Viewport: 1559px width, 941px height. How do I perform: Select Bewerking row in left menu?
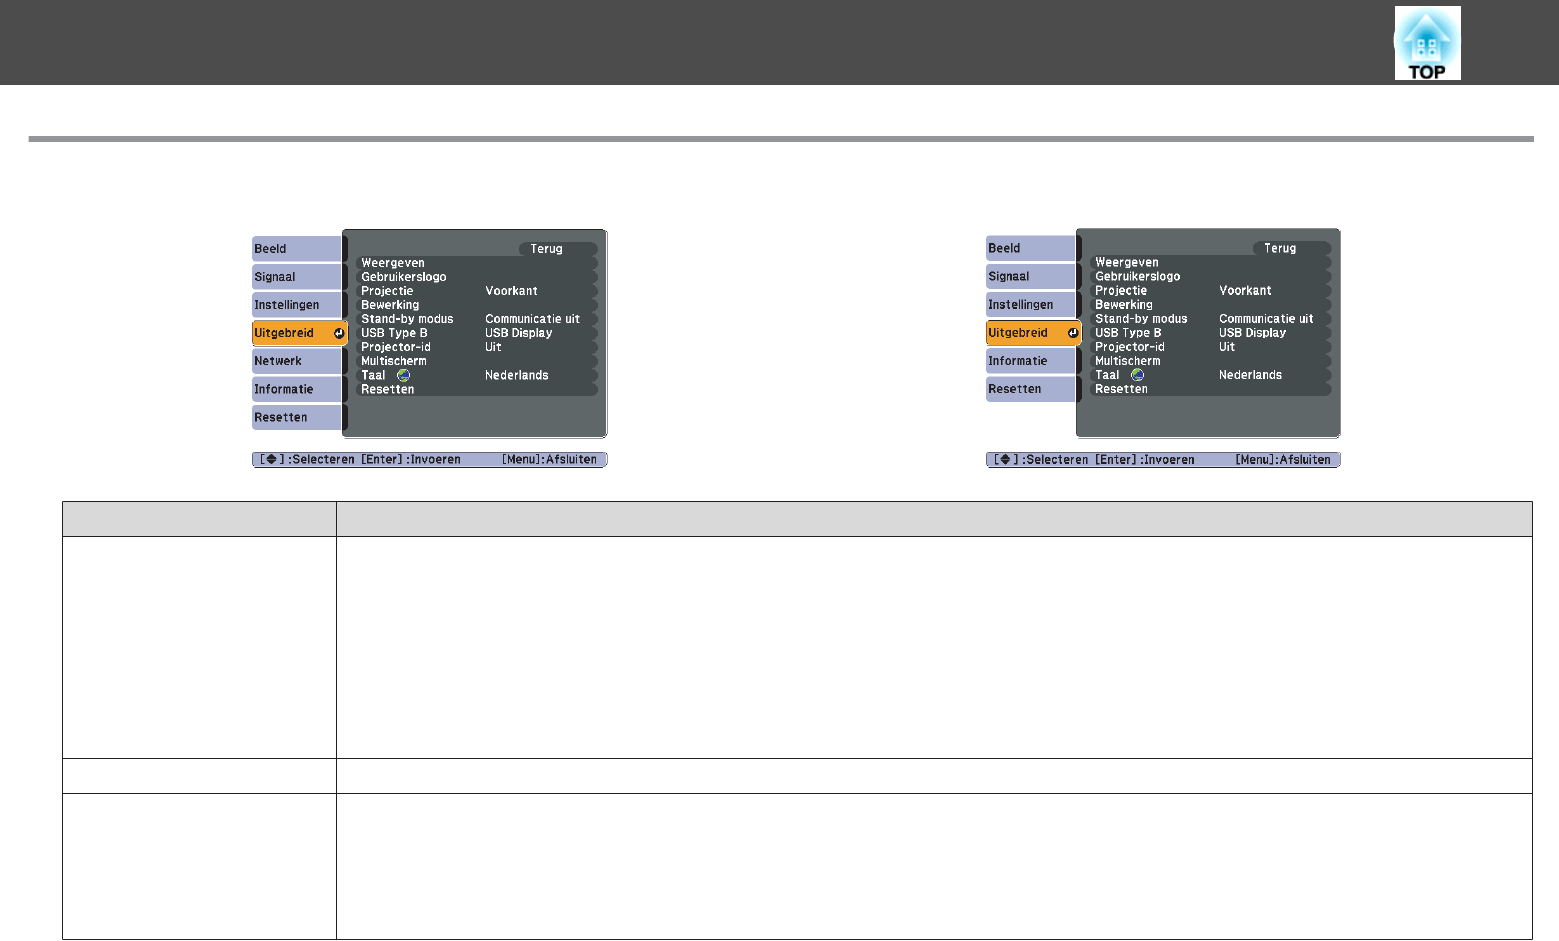[x=477, y=305]
